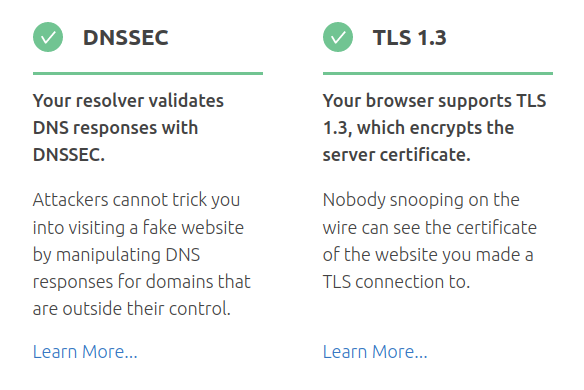The image size is (584, 390).
Task: Open the Learn More link under TLS 1.3
Action: click(x=375, y=352)
